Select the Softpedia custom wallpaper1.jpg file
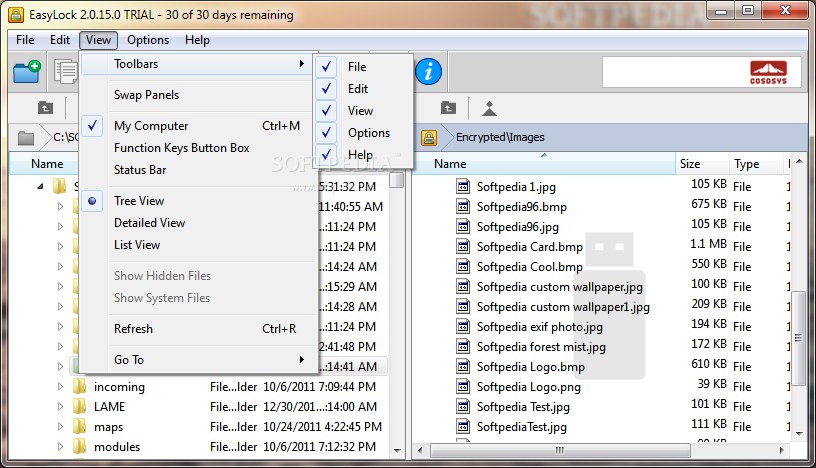The height and width of the screenshot is (468, 816). pyautogui.click(x=563, y=307)
